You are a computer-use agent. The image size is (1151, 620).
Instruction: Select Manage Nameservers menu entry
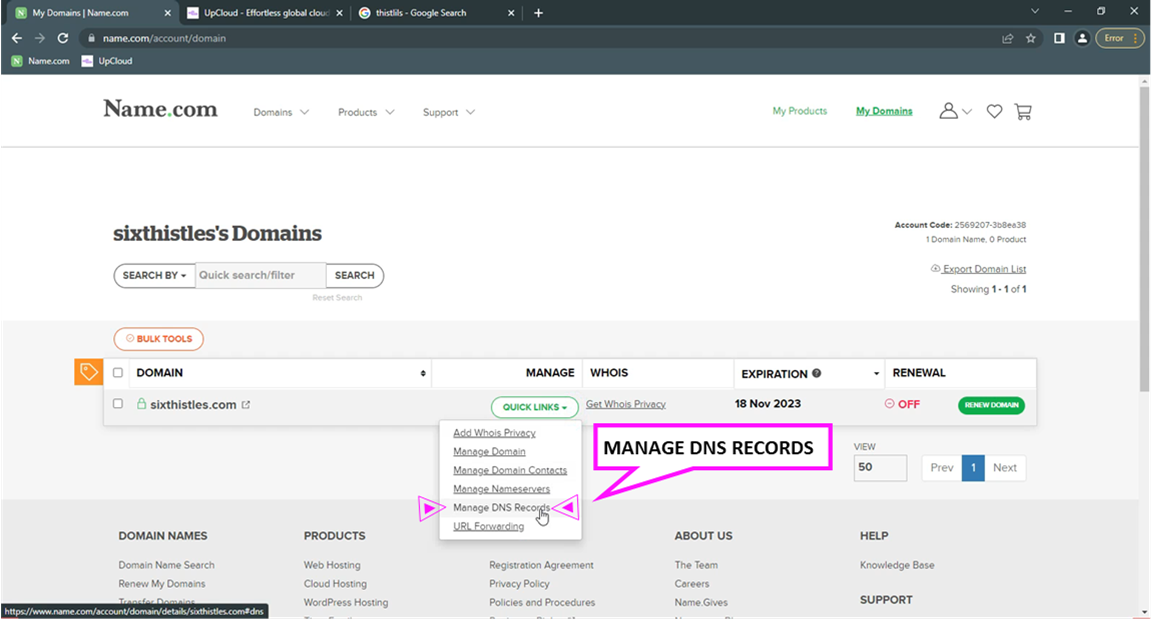click(x=501, y=489)
